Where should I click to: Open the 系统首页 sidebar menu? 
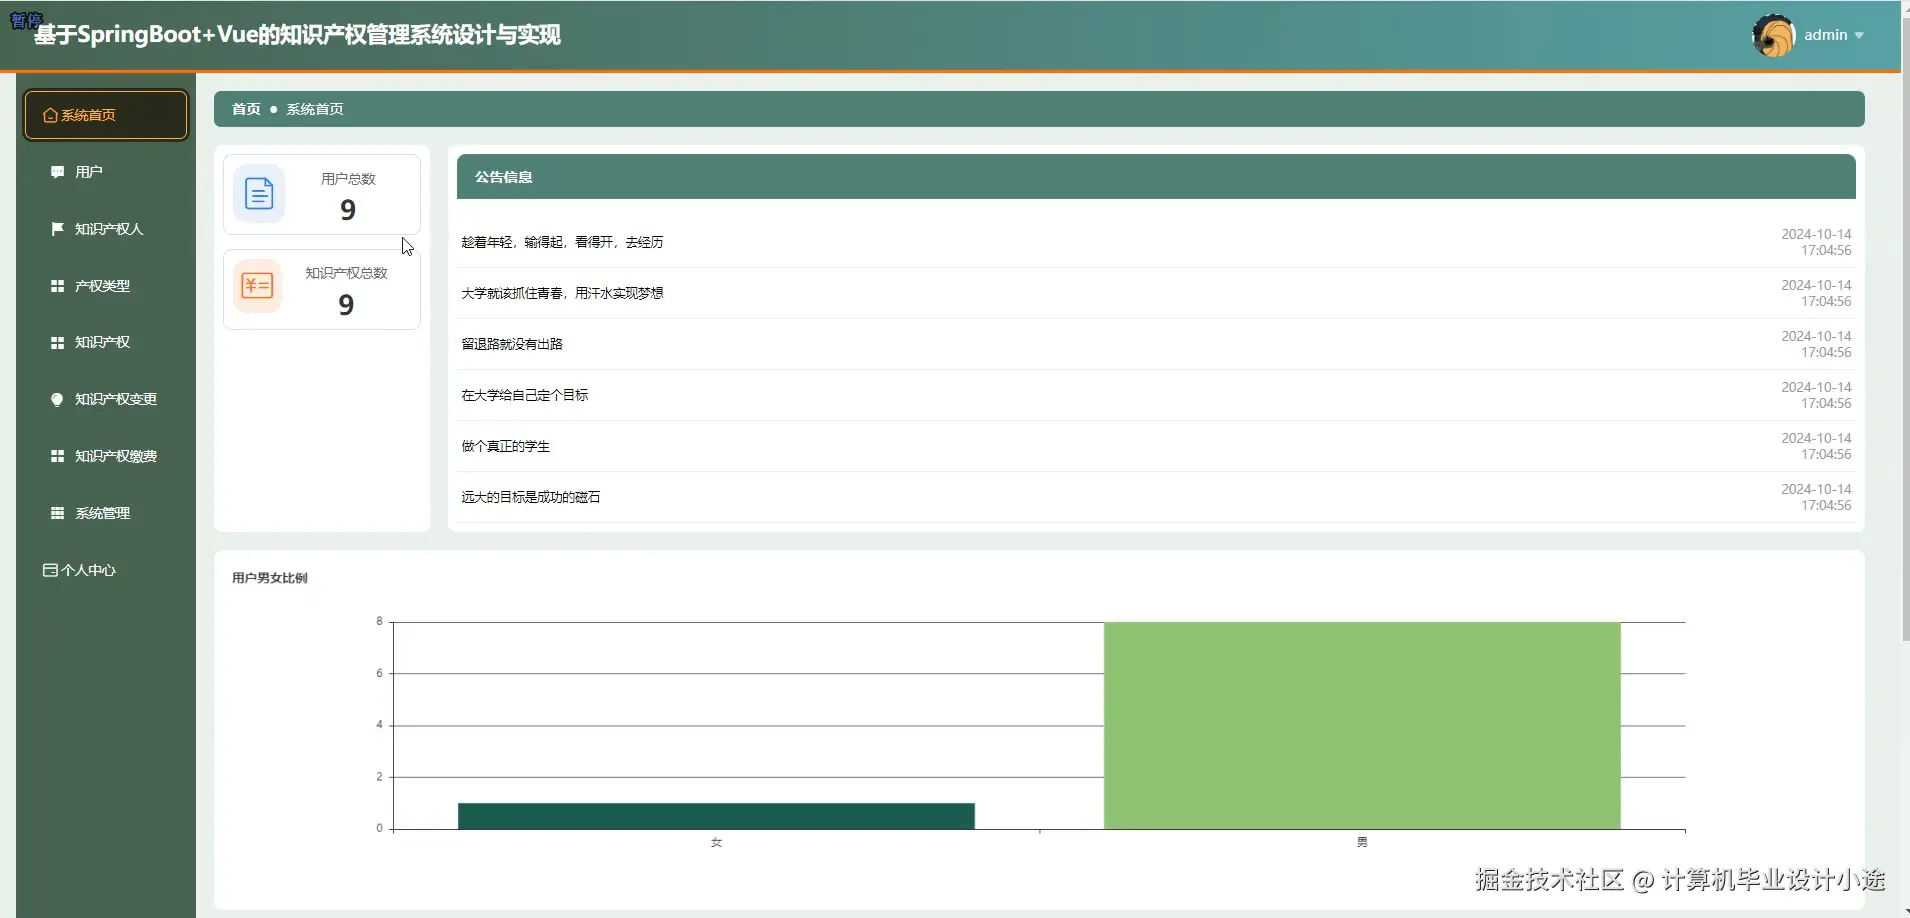[106, 115]
